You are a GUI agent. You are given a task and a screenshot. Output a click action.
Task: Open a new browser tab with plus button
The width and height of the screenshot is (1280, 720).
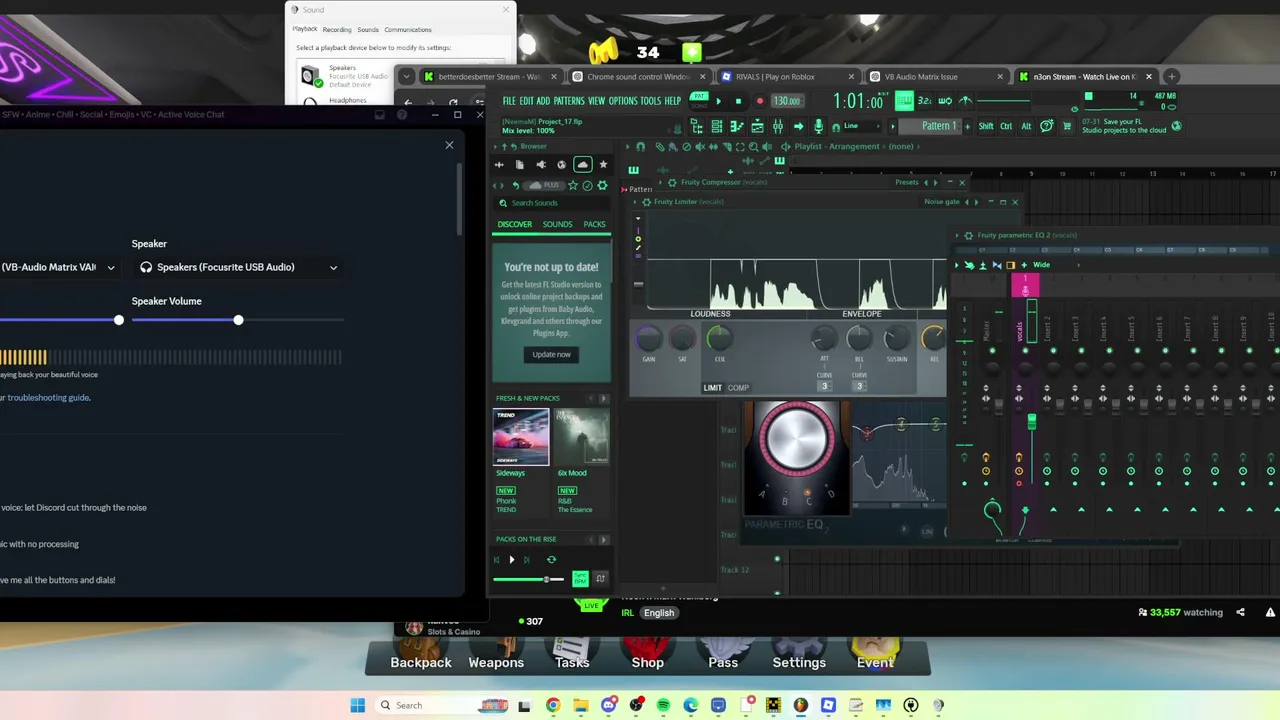(1172, 77)
